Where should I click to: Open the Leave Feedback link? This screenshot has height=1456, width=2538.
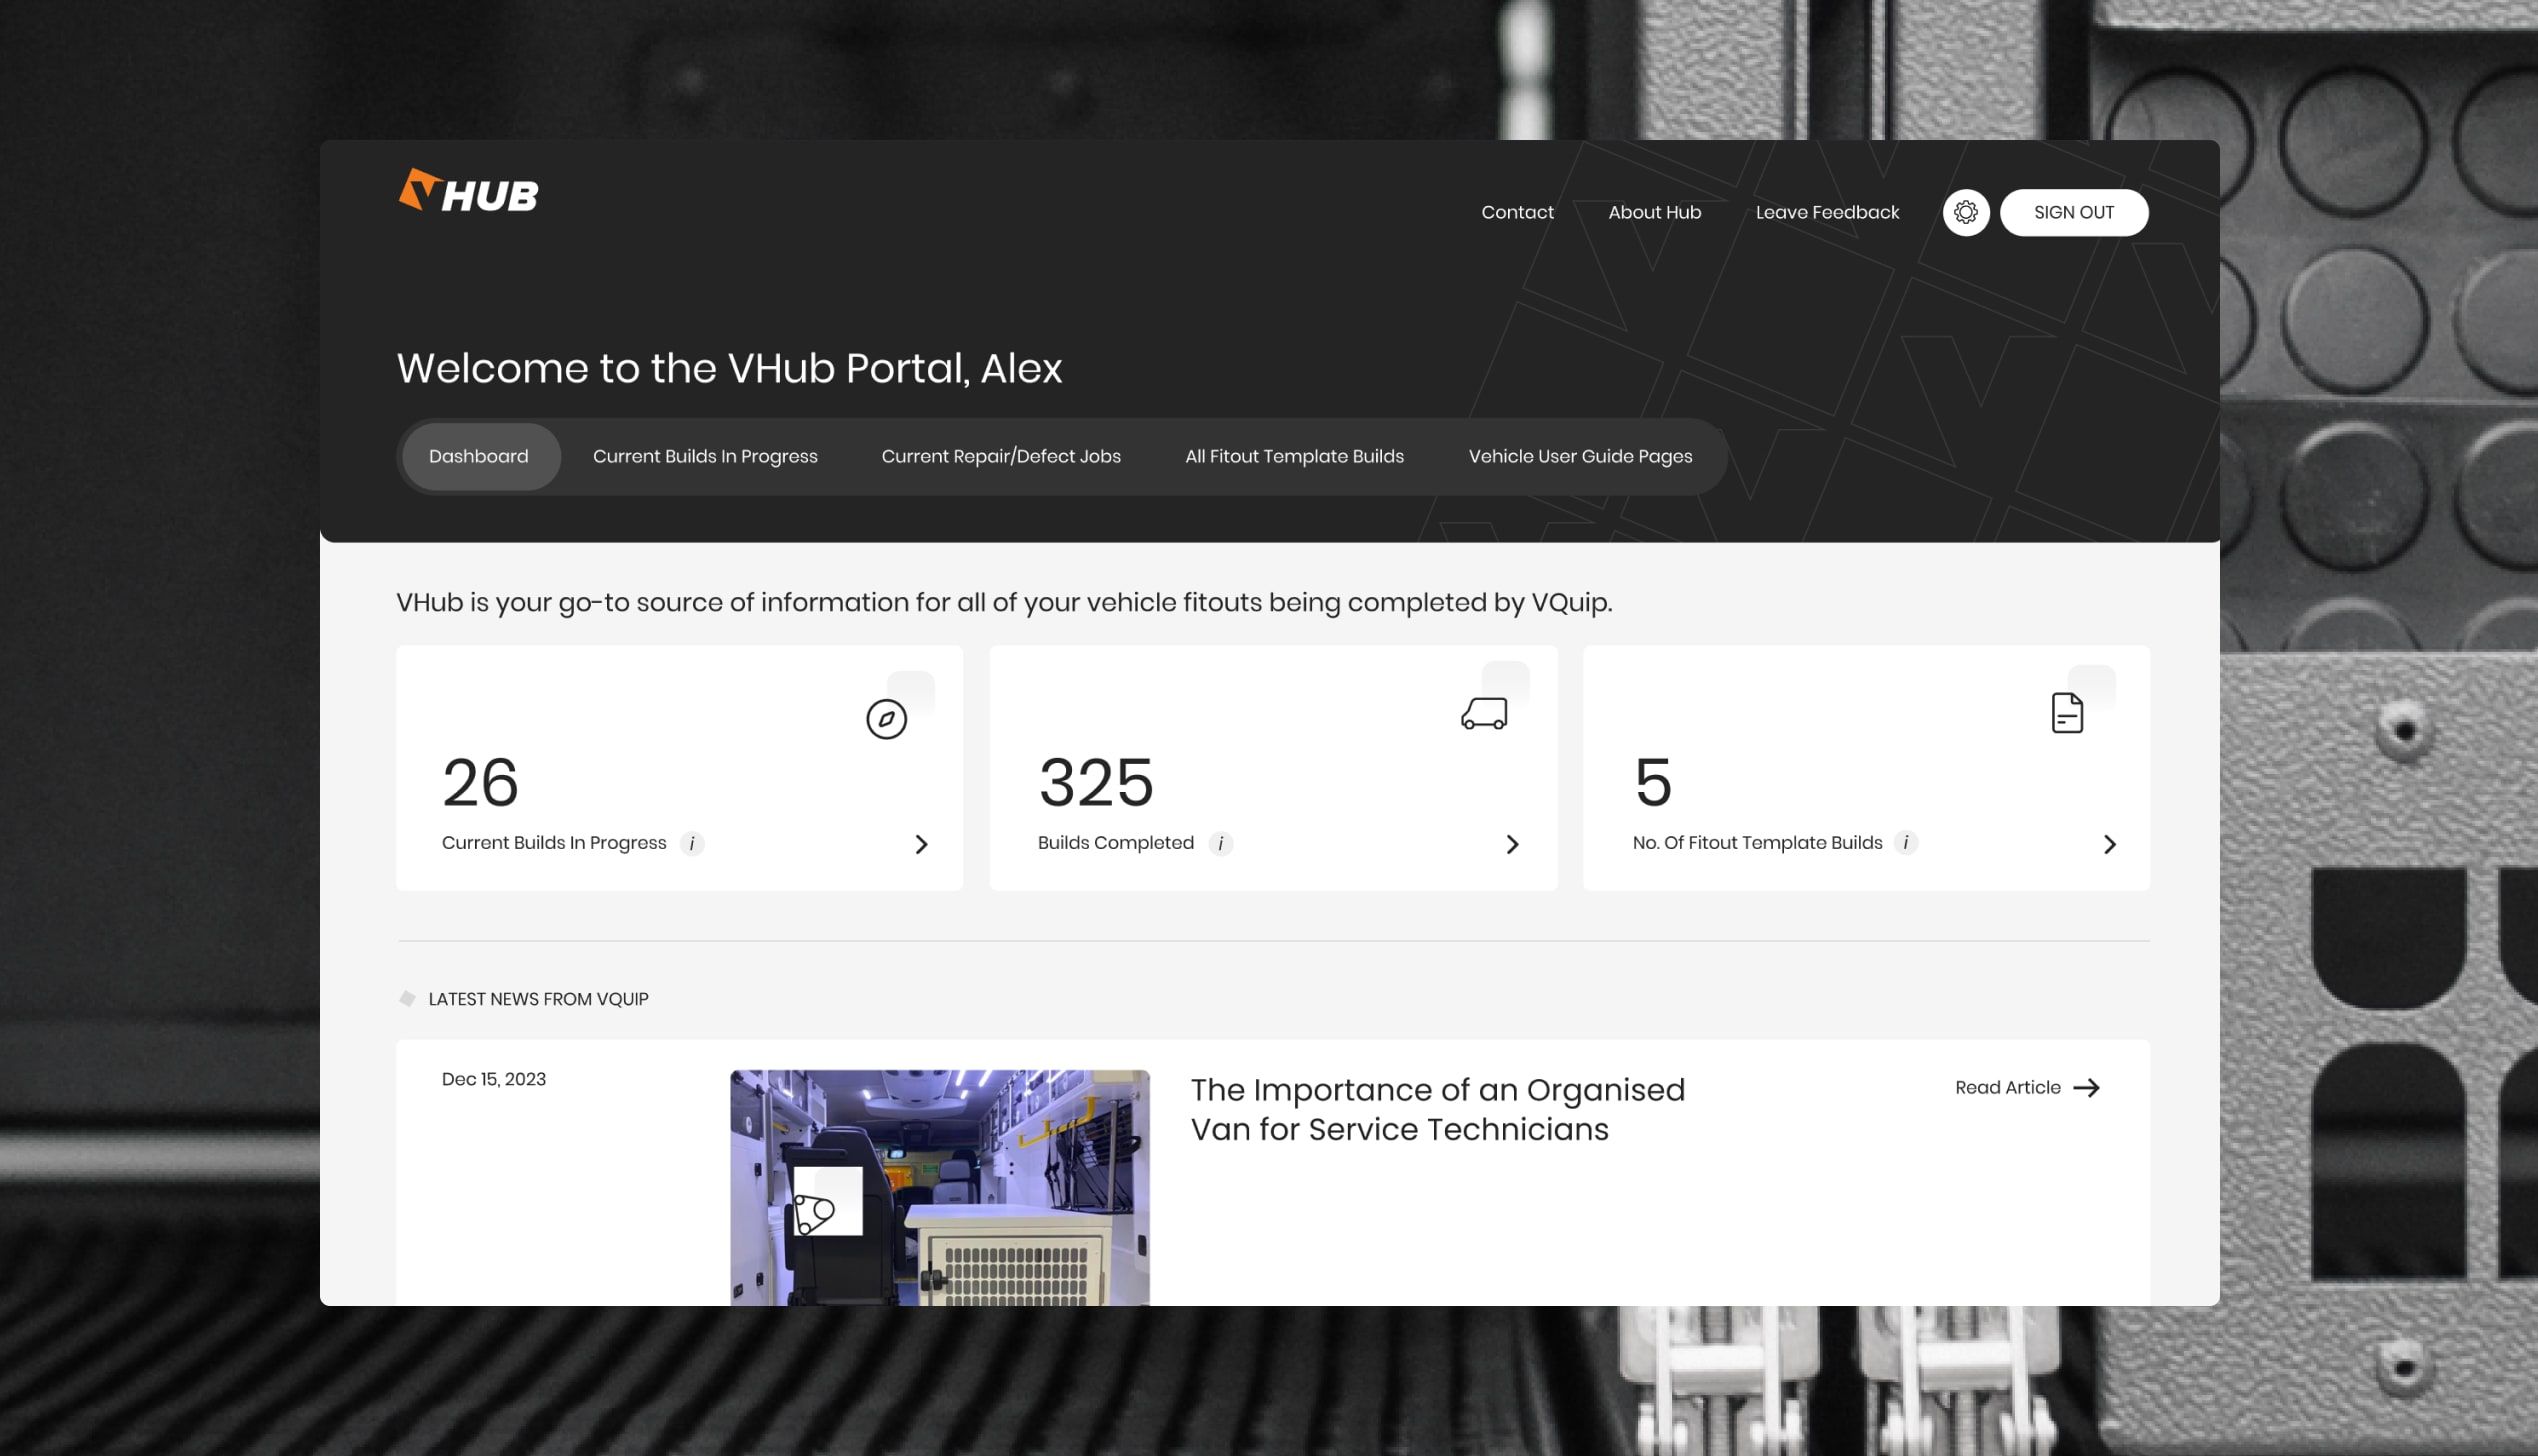1826,212
